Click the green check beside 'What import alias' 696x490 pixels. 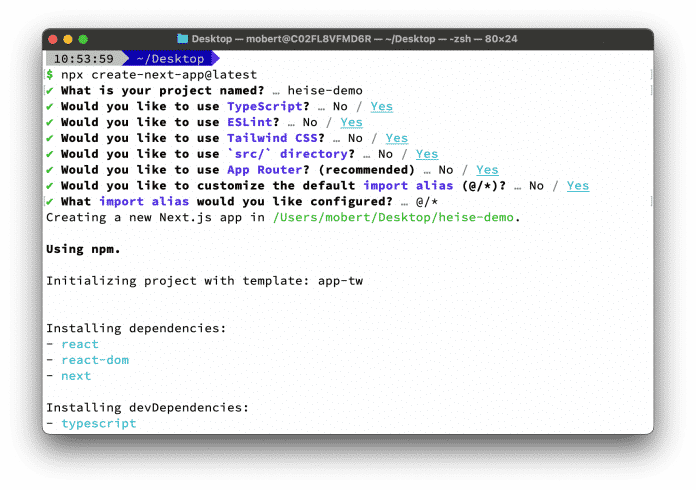[x=50, y=202]
